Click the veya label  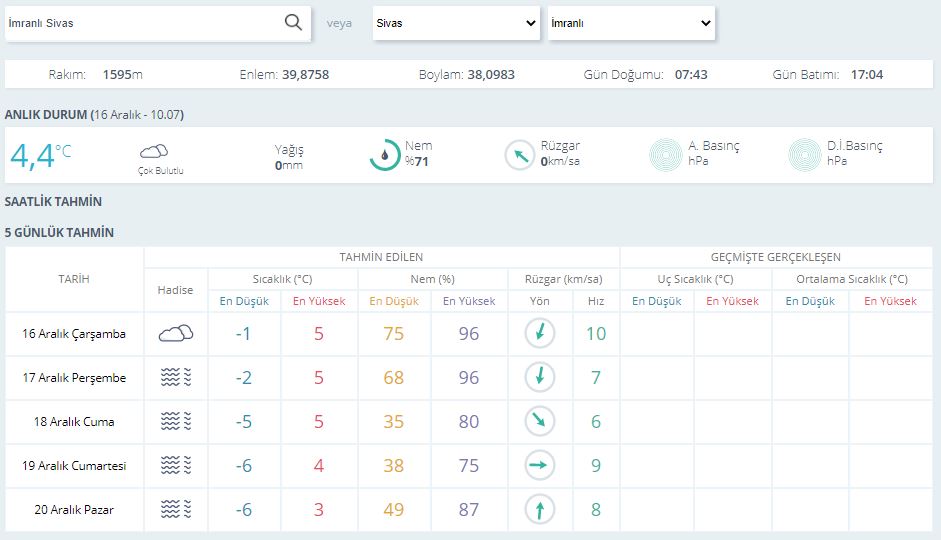click(339, 23)
